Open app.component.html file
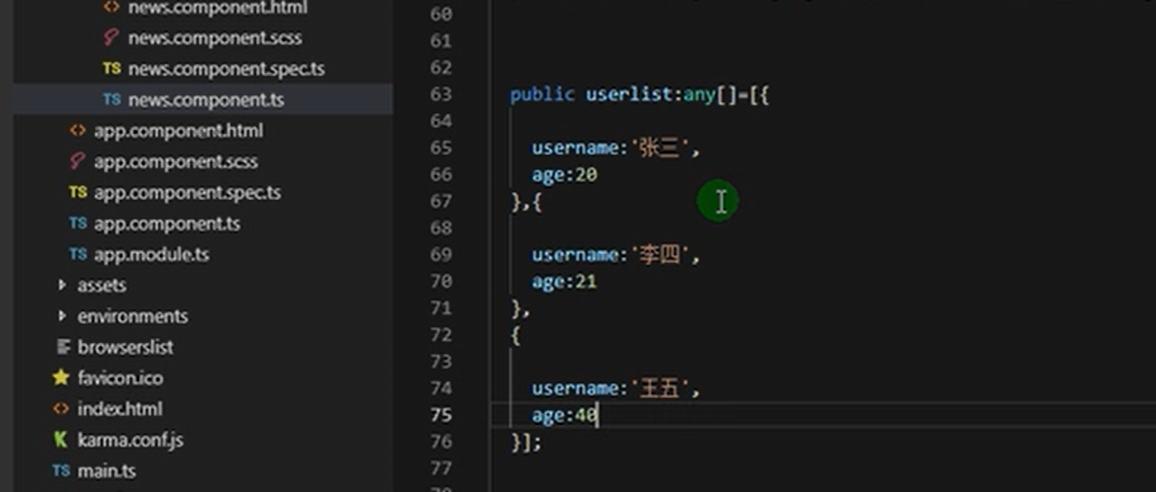The image size is (1156, 492). [x=178, y=131]
